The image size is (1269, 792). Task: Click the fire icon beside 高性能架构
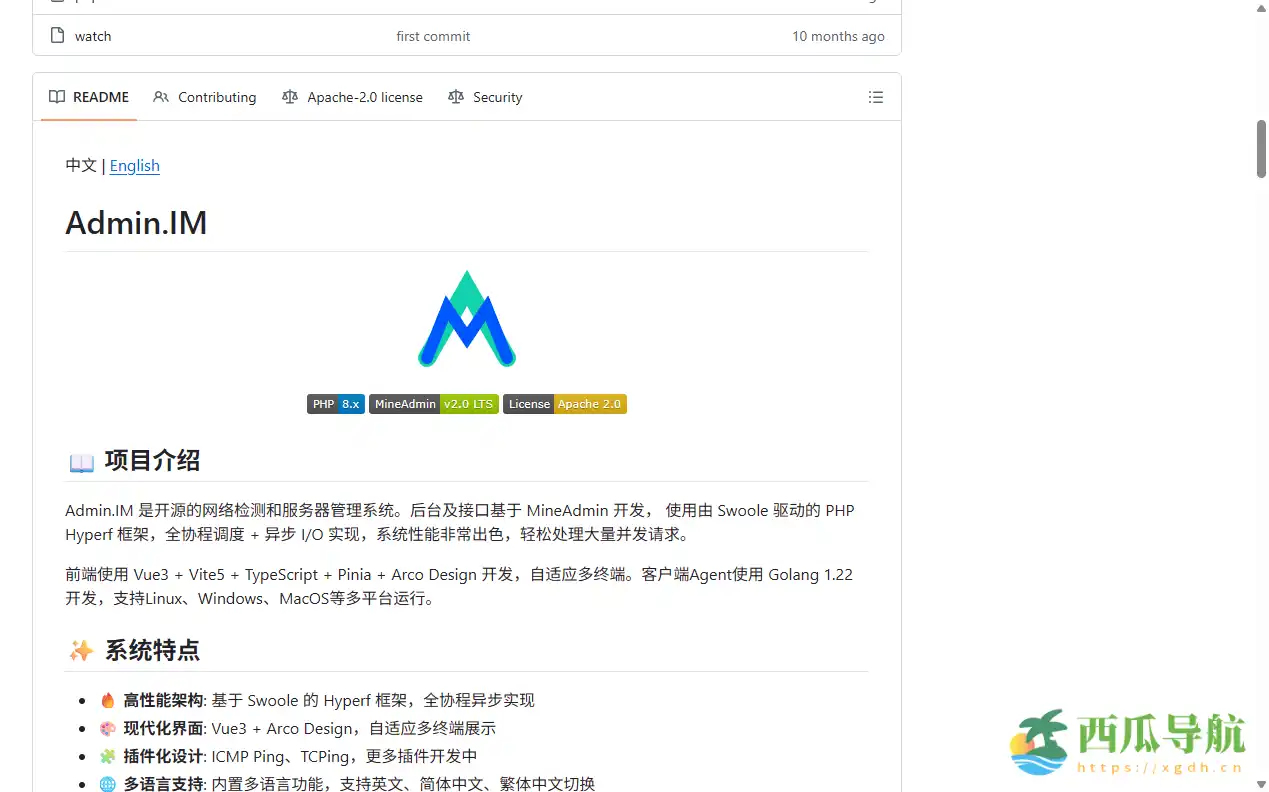[x=107, y=700]
